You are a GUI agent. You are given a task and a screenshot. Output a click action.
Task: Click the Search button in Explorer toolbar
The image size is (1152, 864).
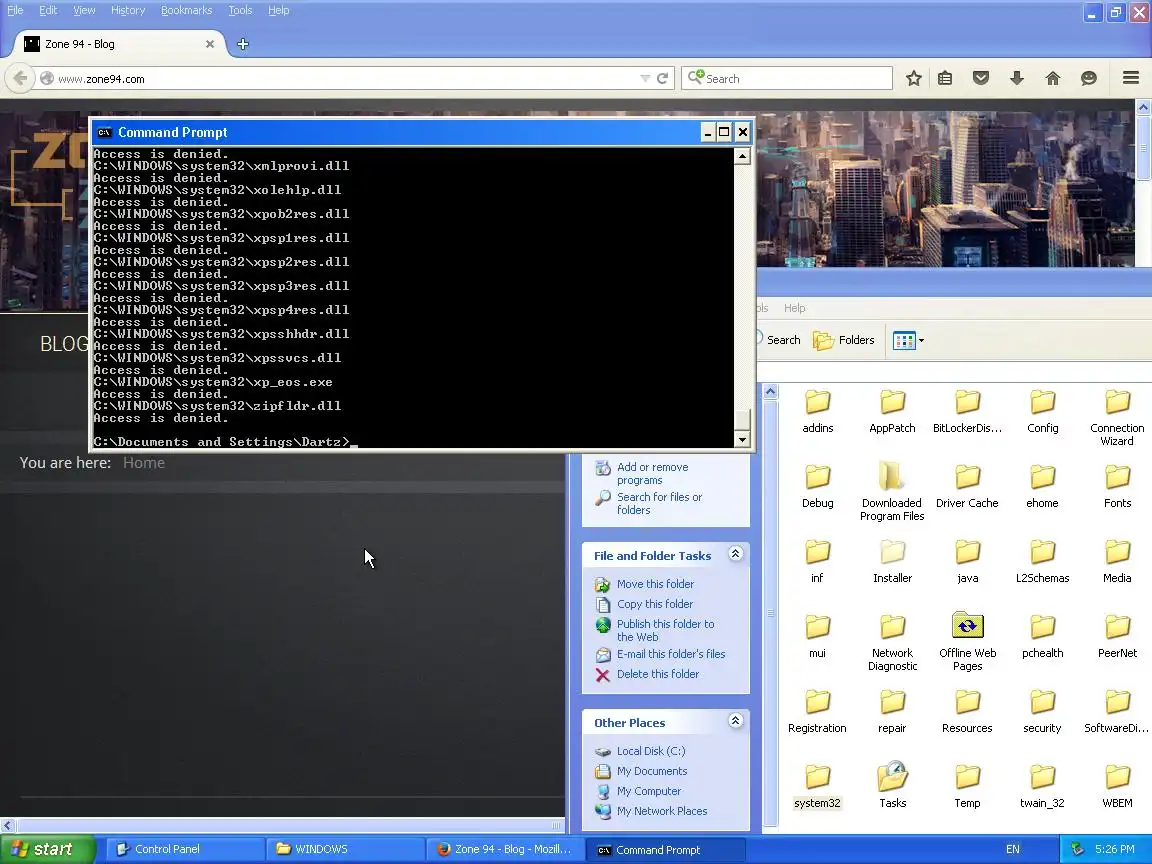[778, 340]
